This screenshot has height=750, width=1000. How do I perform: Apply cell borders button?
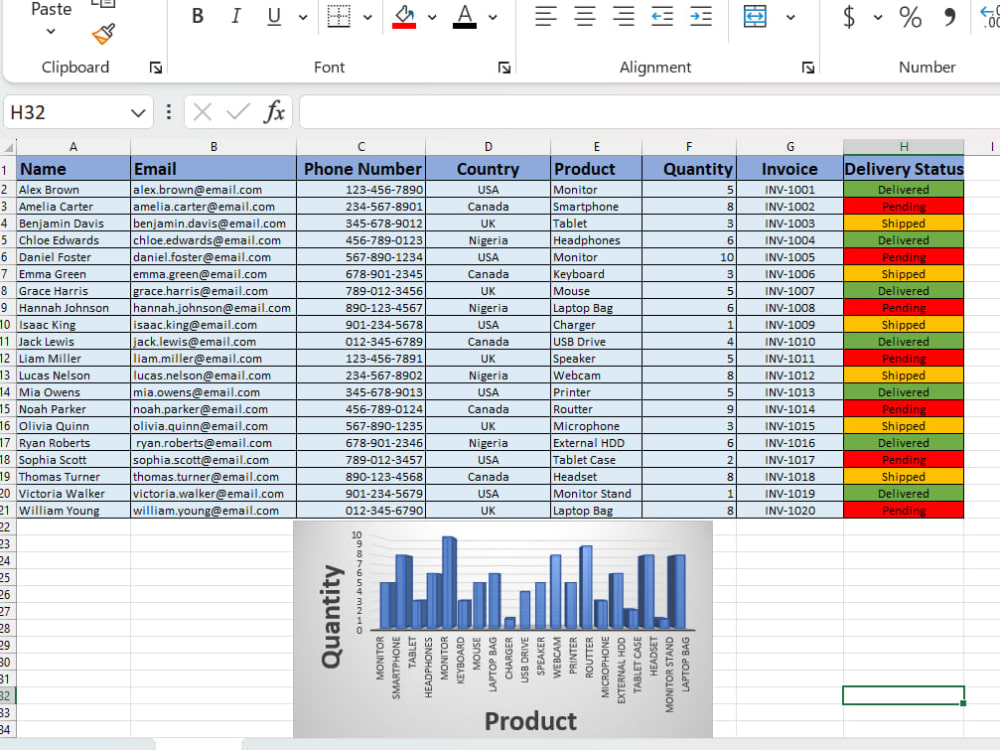tap(339, 16)
